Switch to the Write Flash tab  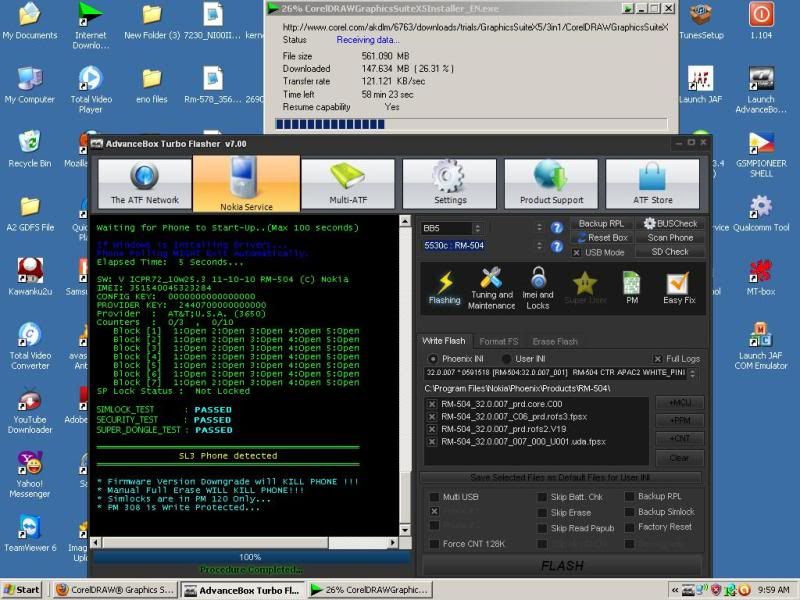pyautogui.click(x=443, y=341)
